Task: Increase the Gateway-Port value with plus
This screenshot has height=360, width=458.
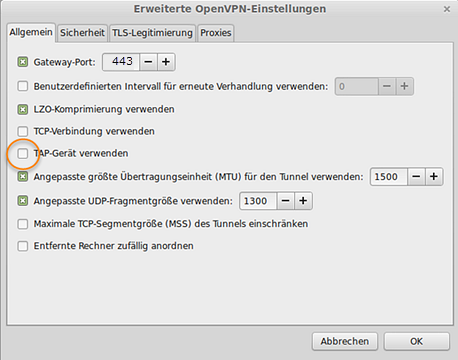Action: [x=166, y=62]
